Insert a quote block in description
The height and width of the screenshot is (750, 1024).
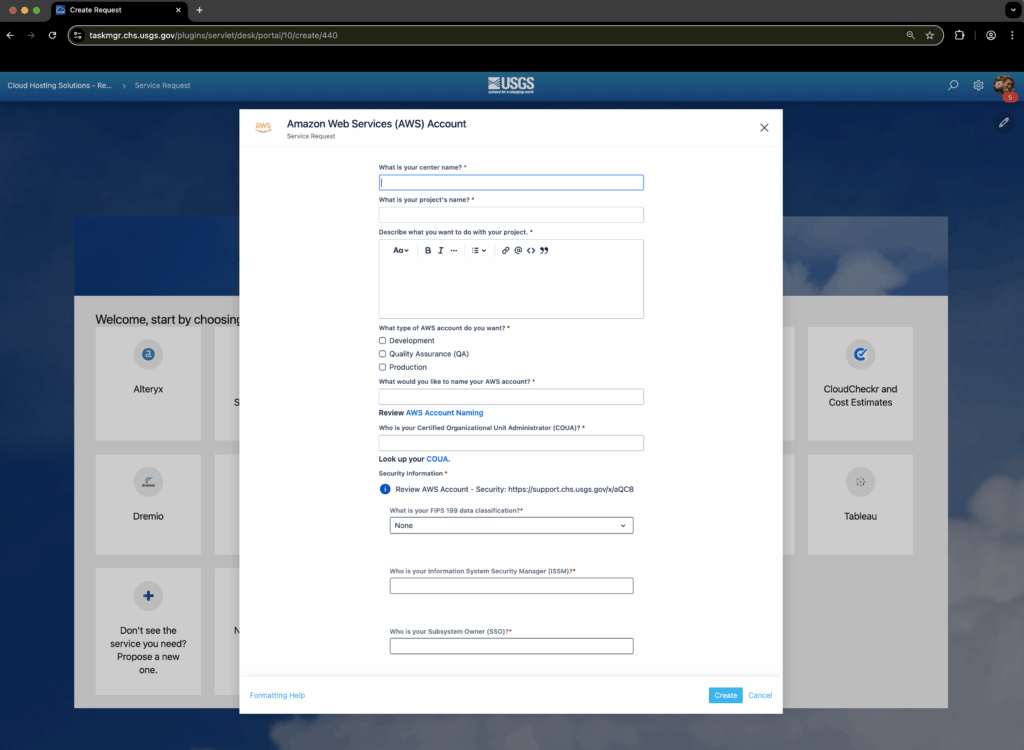click(544, 250)
